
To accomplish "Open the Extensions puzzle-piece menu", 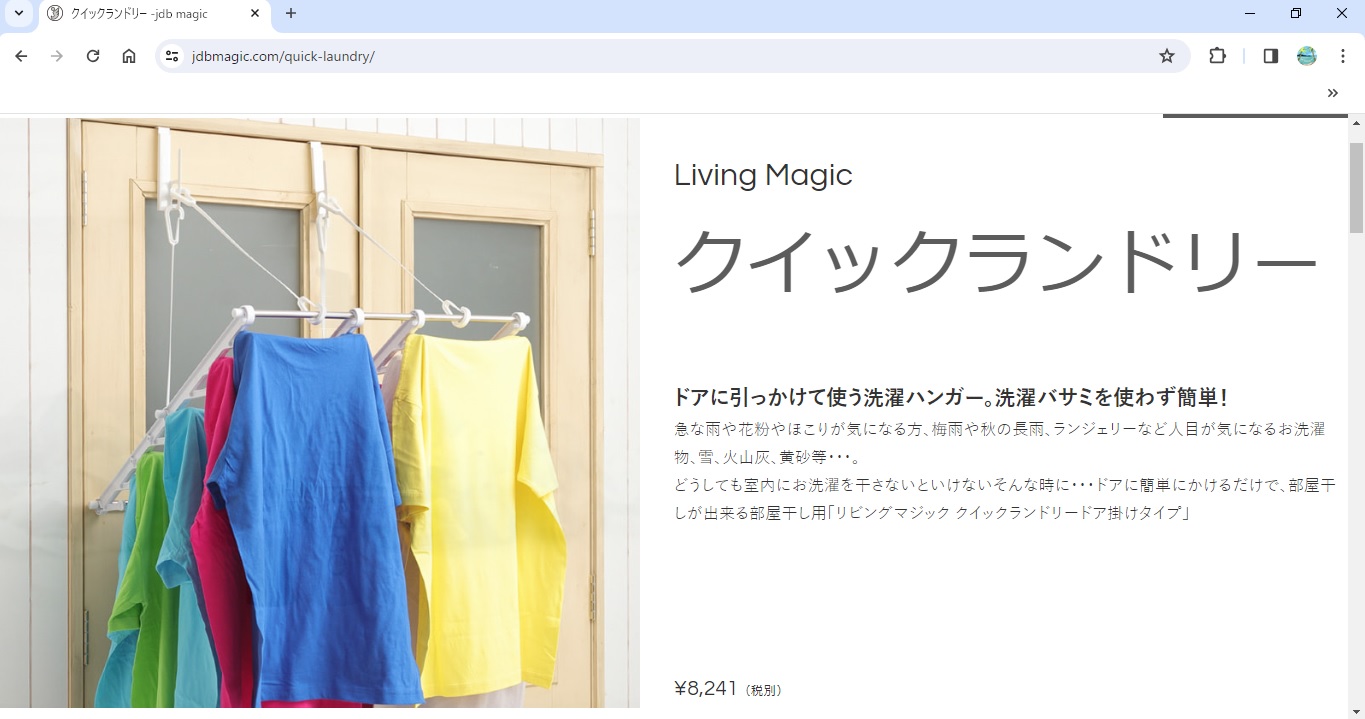I will pyautogui.click(x=1217, y=56).
